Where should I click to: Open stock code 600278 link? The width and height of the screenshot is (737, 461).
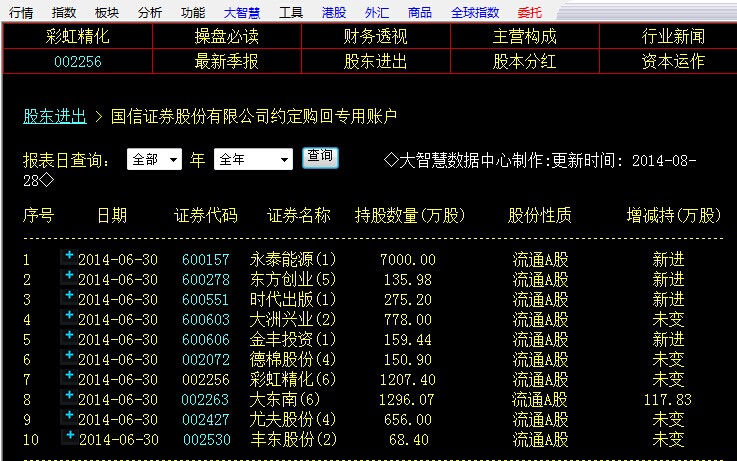point(205,280)
